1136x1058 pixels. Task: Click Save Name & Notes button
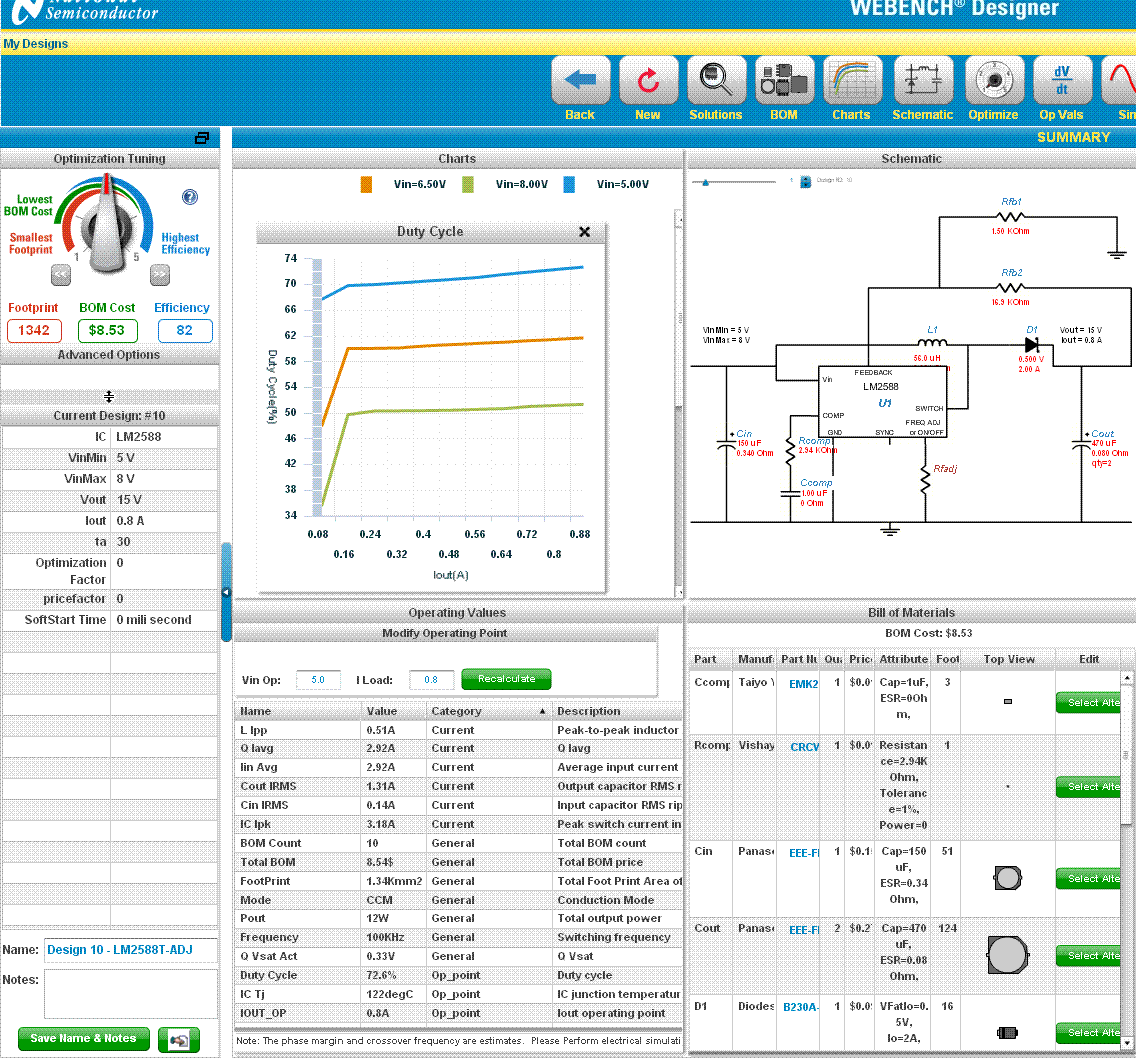[x=83, y=1038]
